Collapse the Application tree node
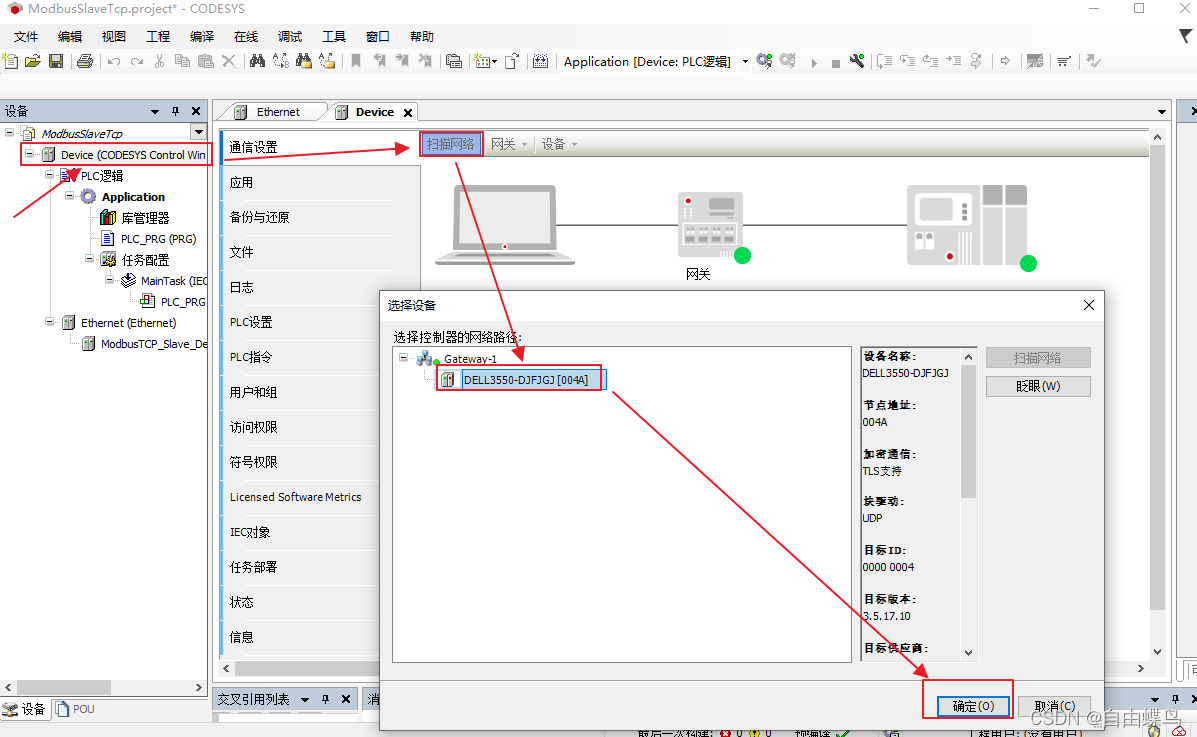The image size is (1197, 737). coord(69,196)
